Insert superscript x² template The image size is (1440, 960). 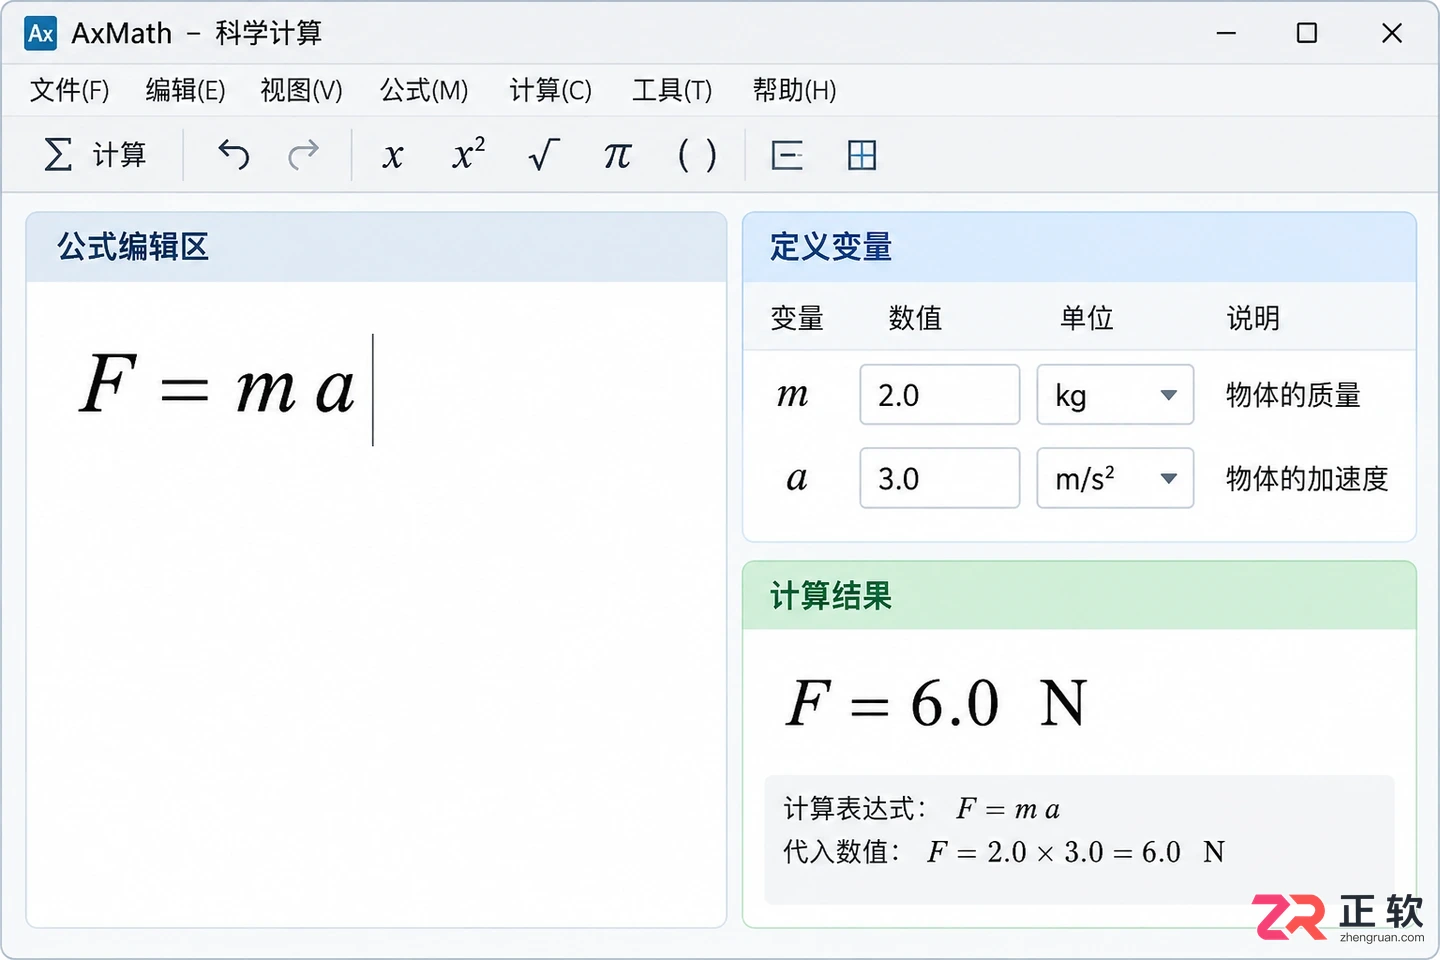point(468,154)
